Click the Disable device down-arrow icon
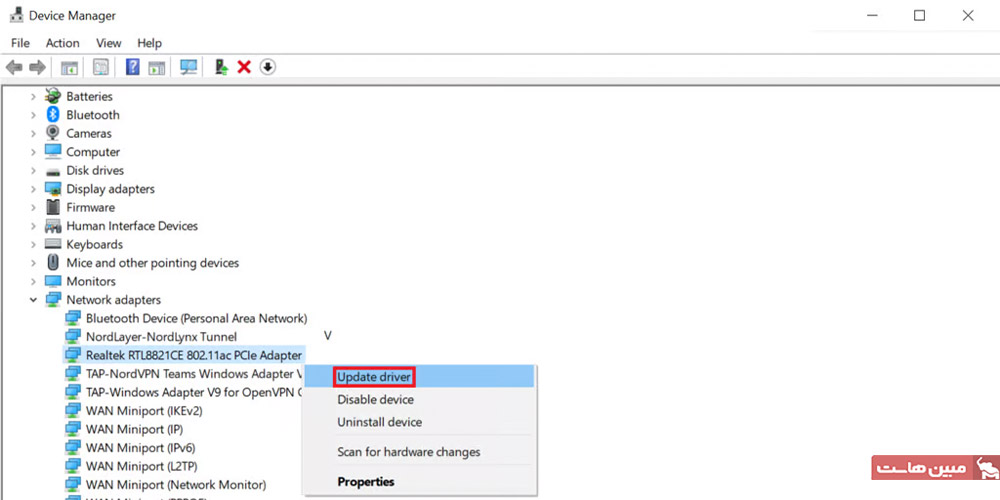Viewport: 1000px width, 500px height. [268, 67]
